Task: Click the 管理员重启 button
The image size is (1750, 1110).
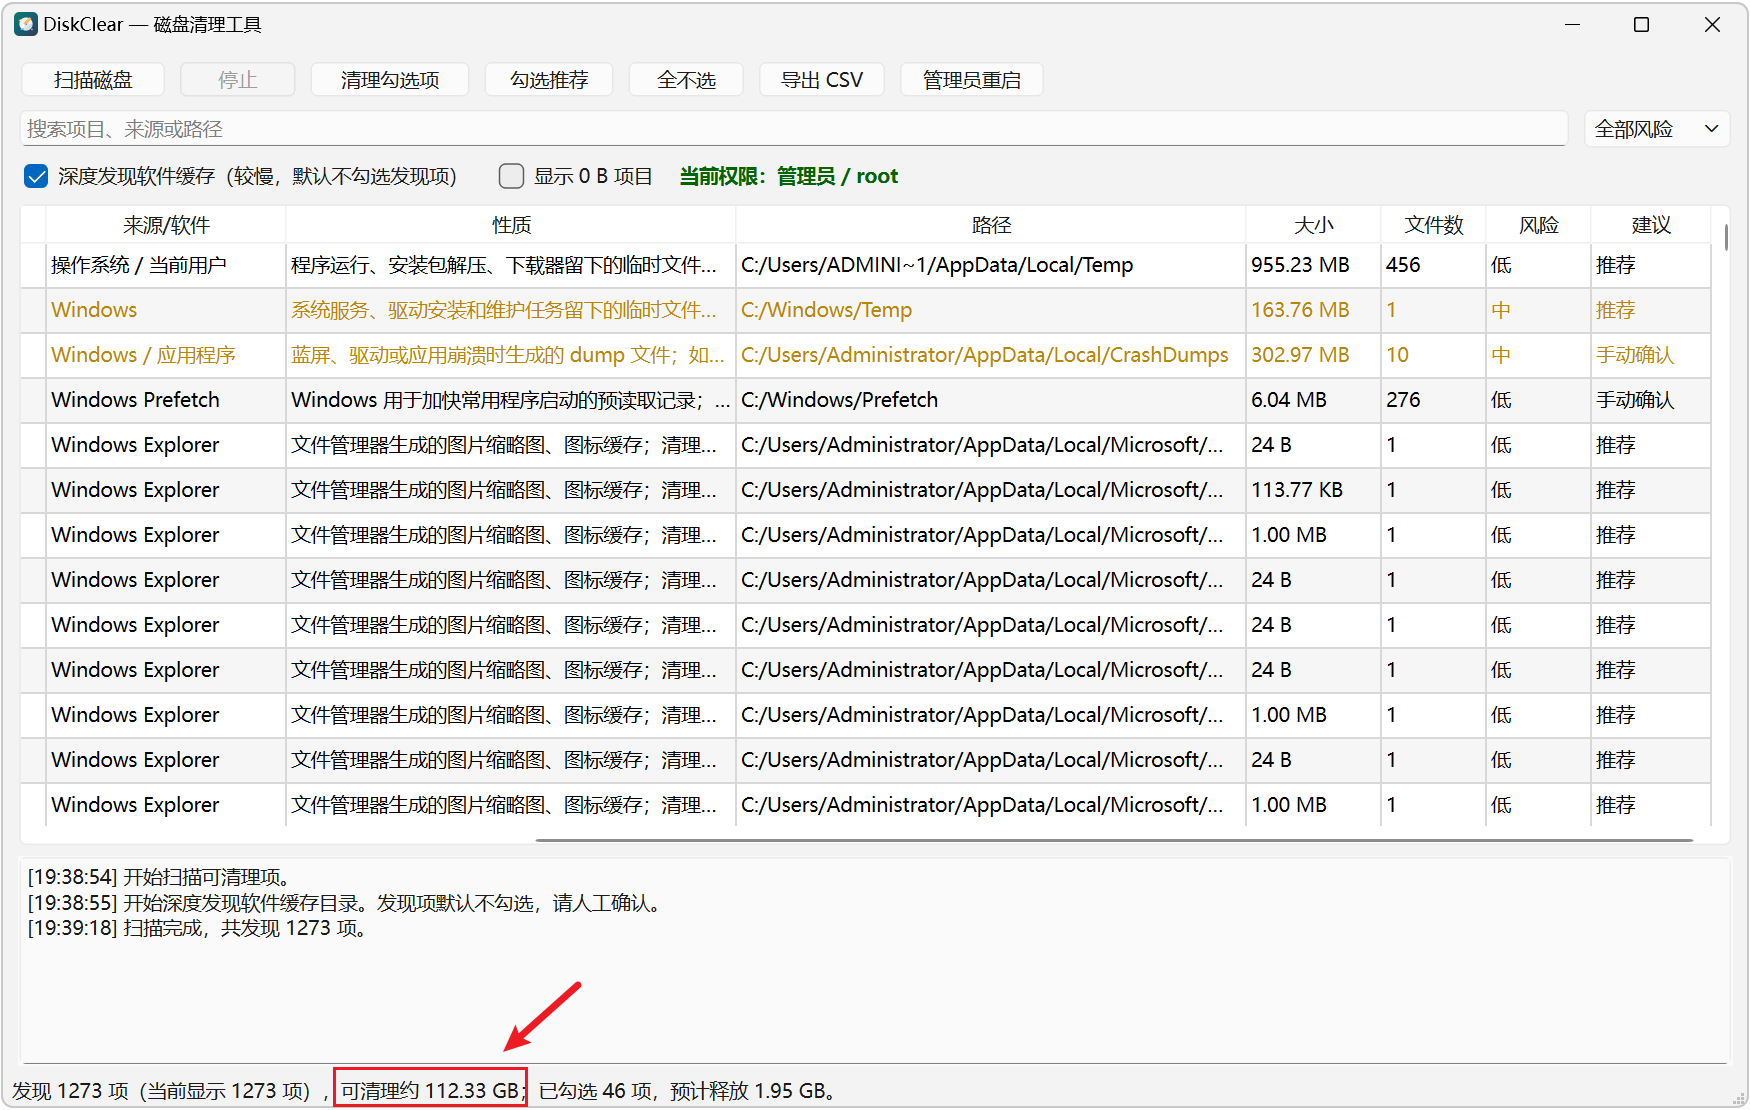Action: click(x=971, y=80)
